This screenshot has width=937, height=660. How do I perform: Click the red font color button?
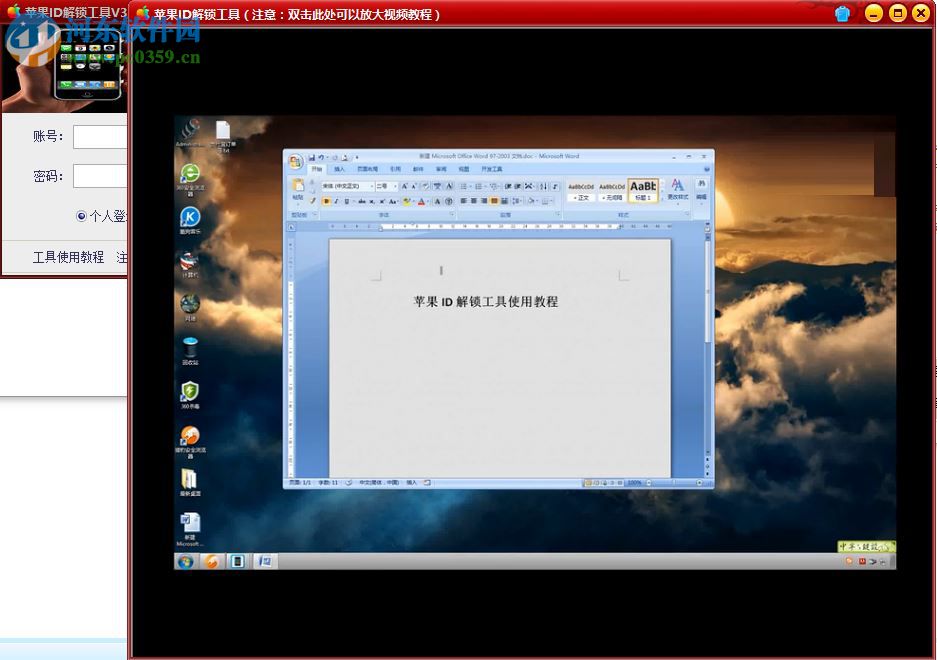(x=421, y=201)
